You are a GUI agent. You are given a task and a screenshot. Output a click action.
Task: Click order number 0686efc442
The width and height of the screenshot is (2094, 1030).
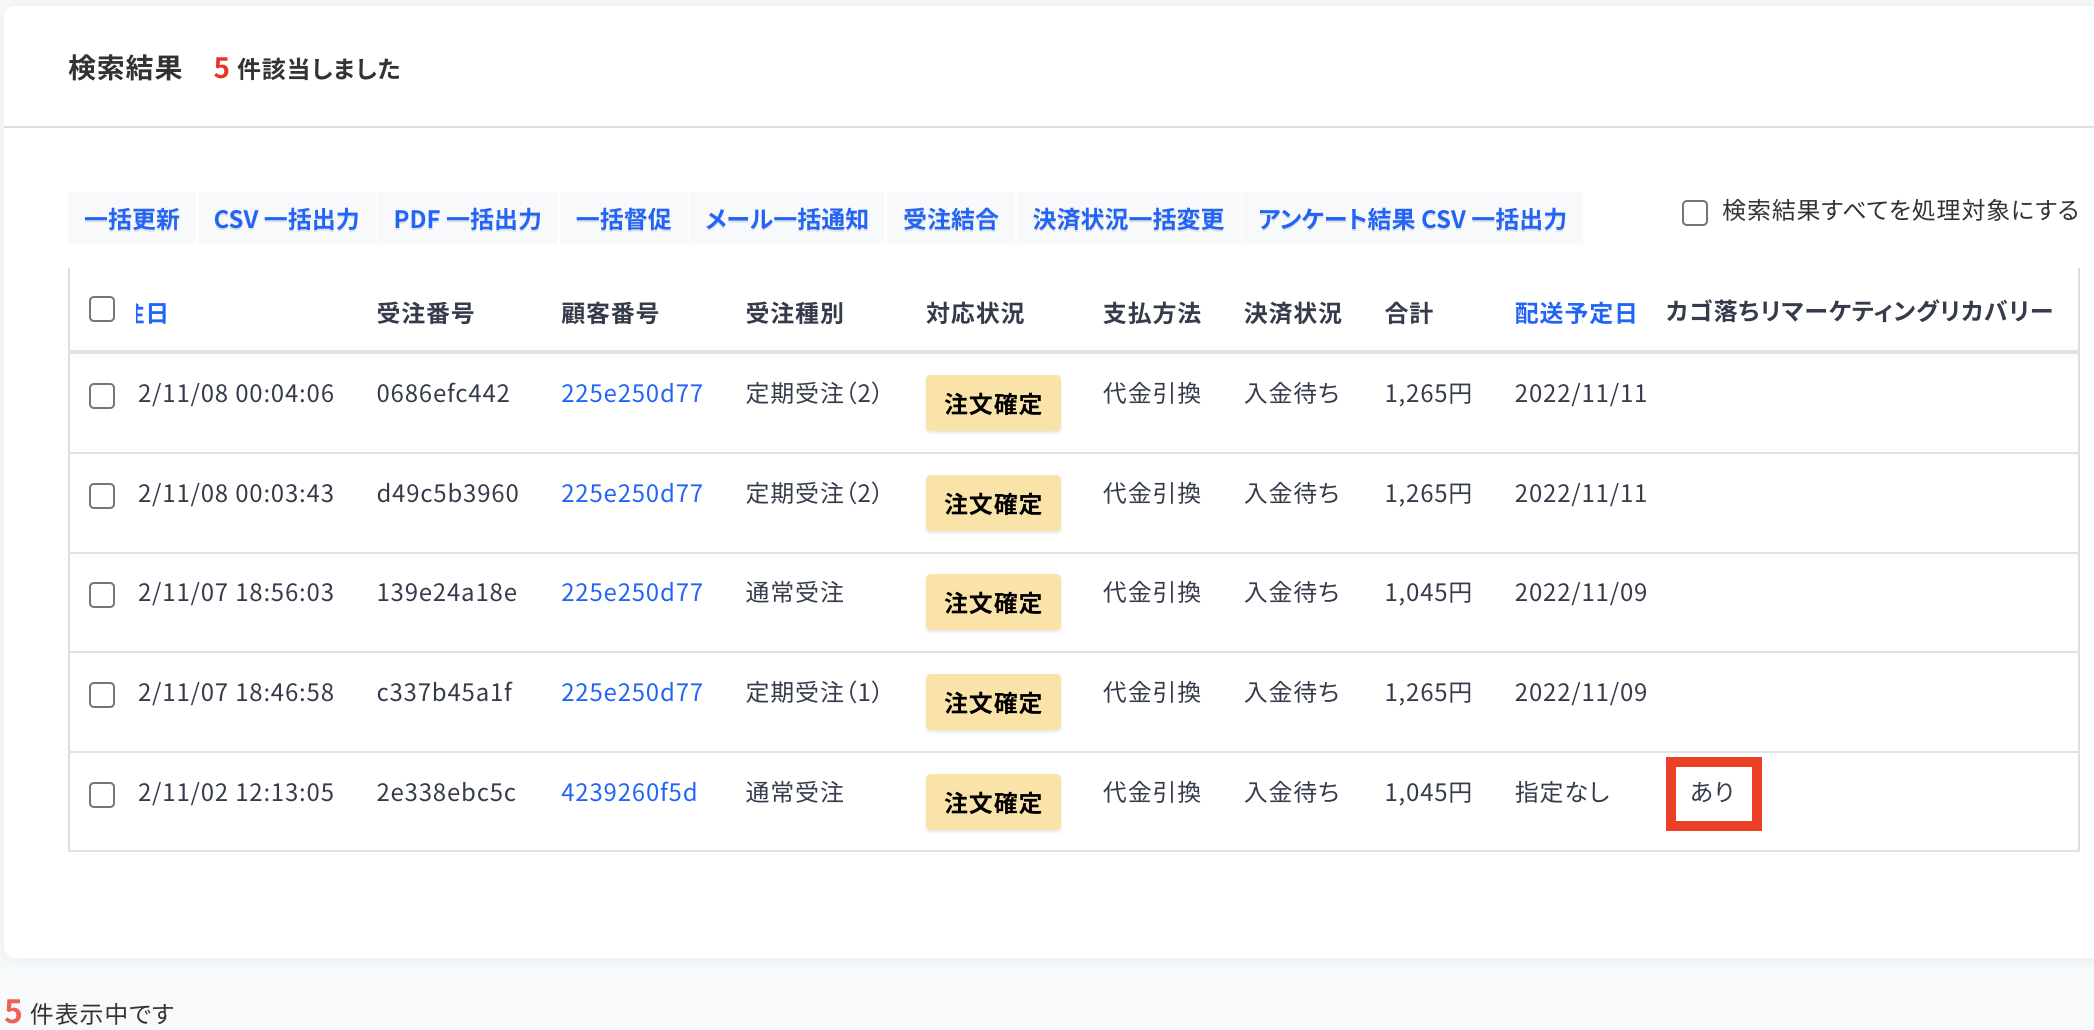click(443, 393)
